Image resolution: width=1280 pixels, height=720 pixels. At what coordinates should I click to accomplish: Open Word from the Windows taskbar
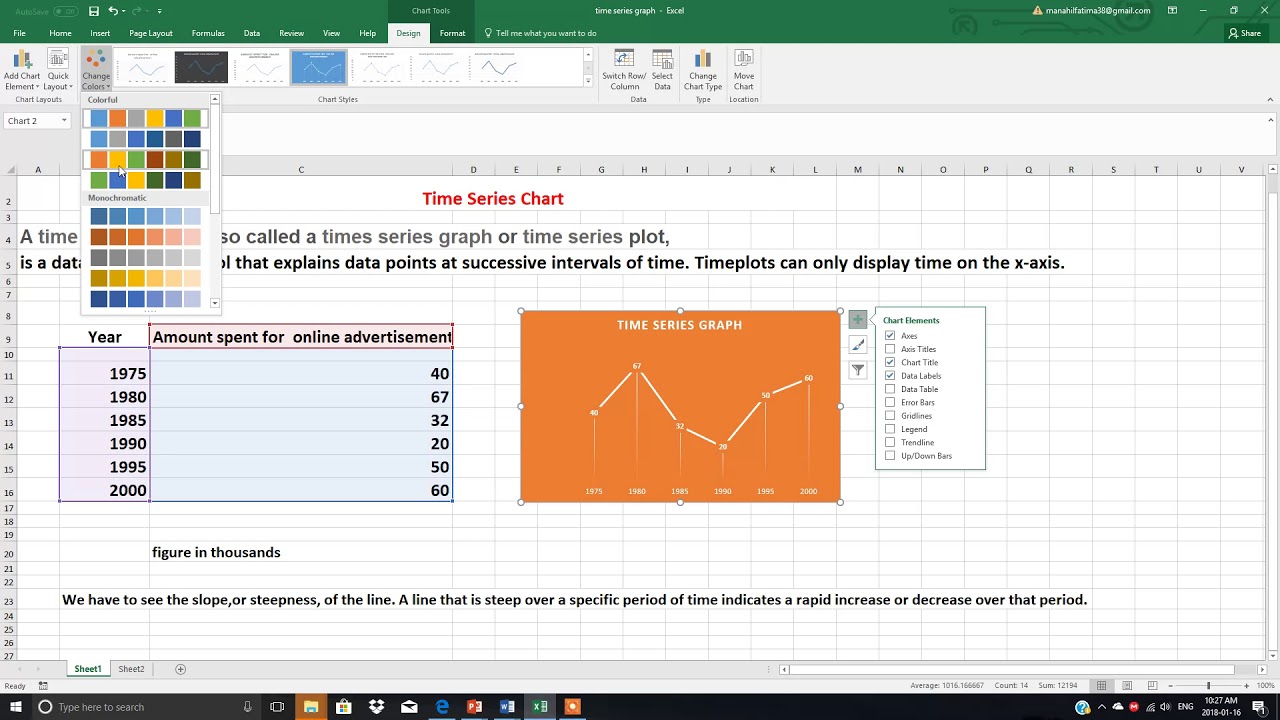pyautogui.click(x=507, y=707)
